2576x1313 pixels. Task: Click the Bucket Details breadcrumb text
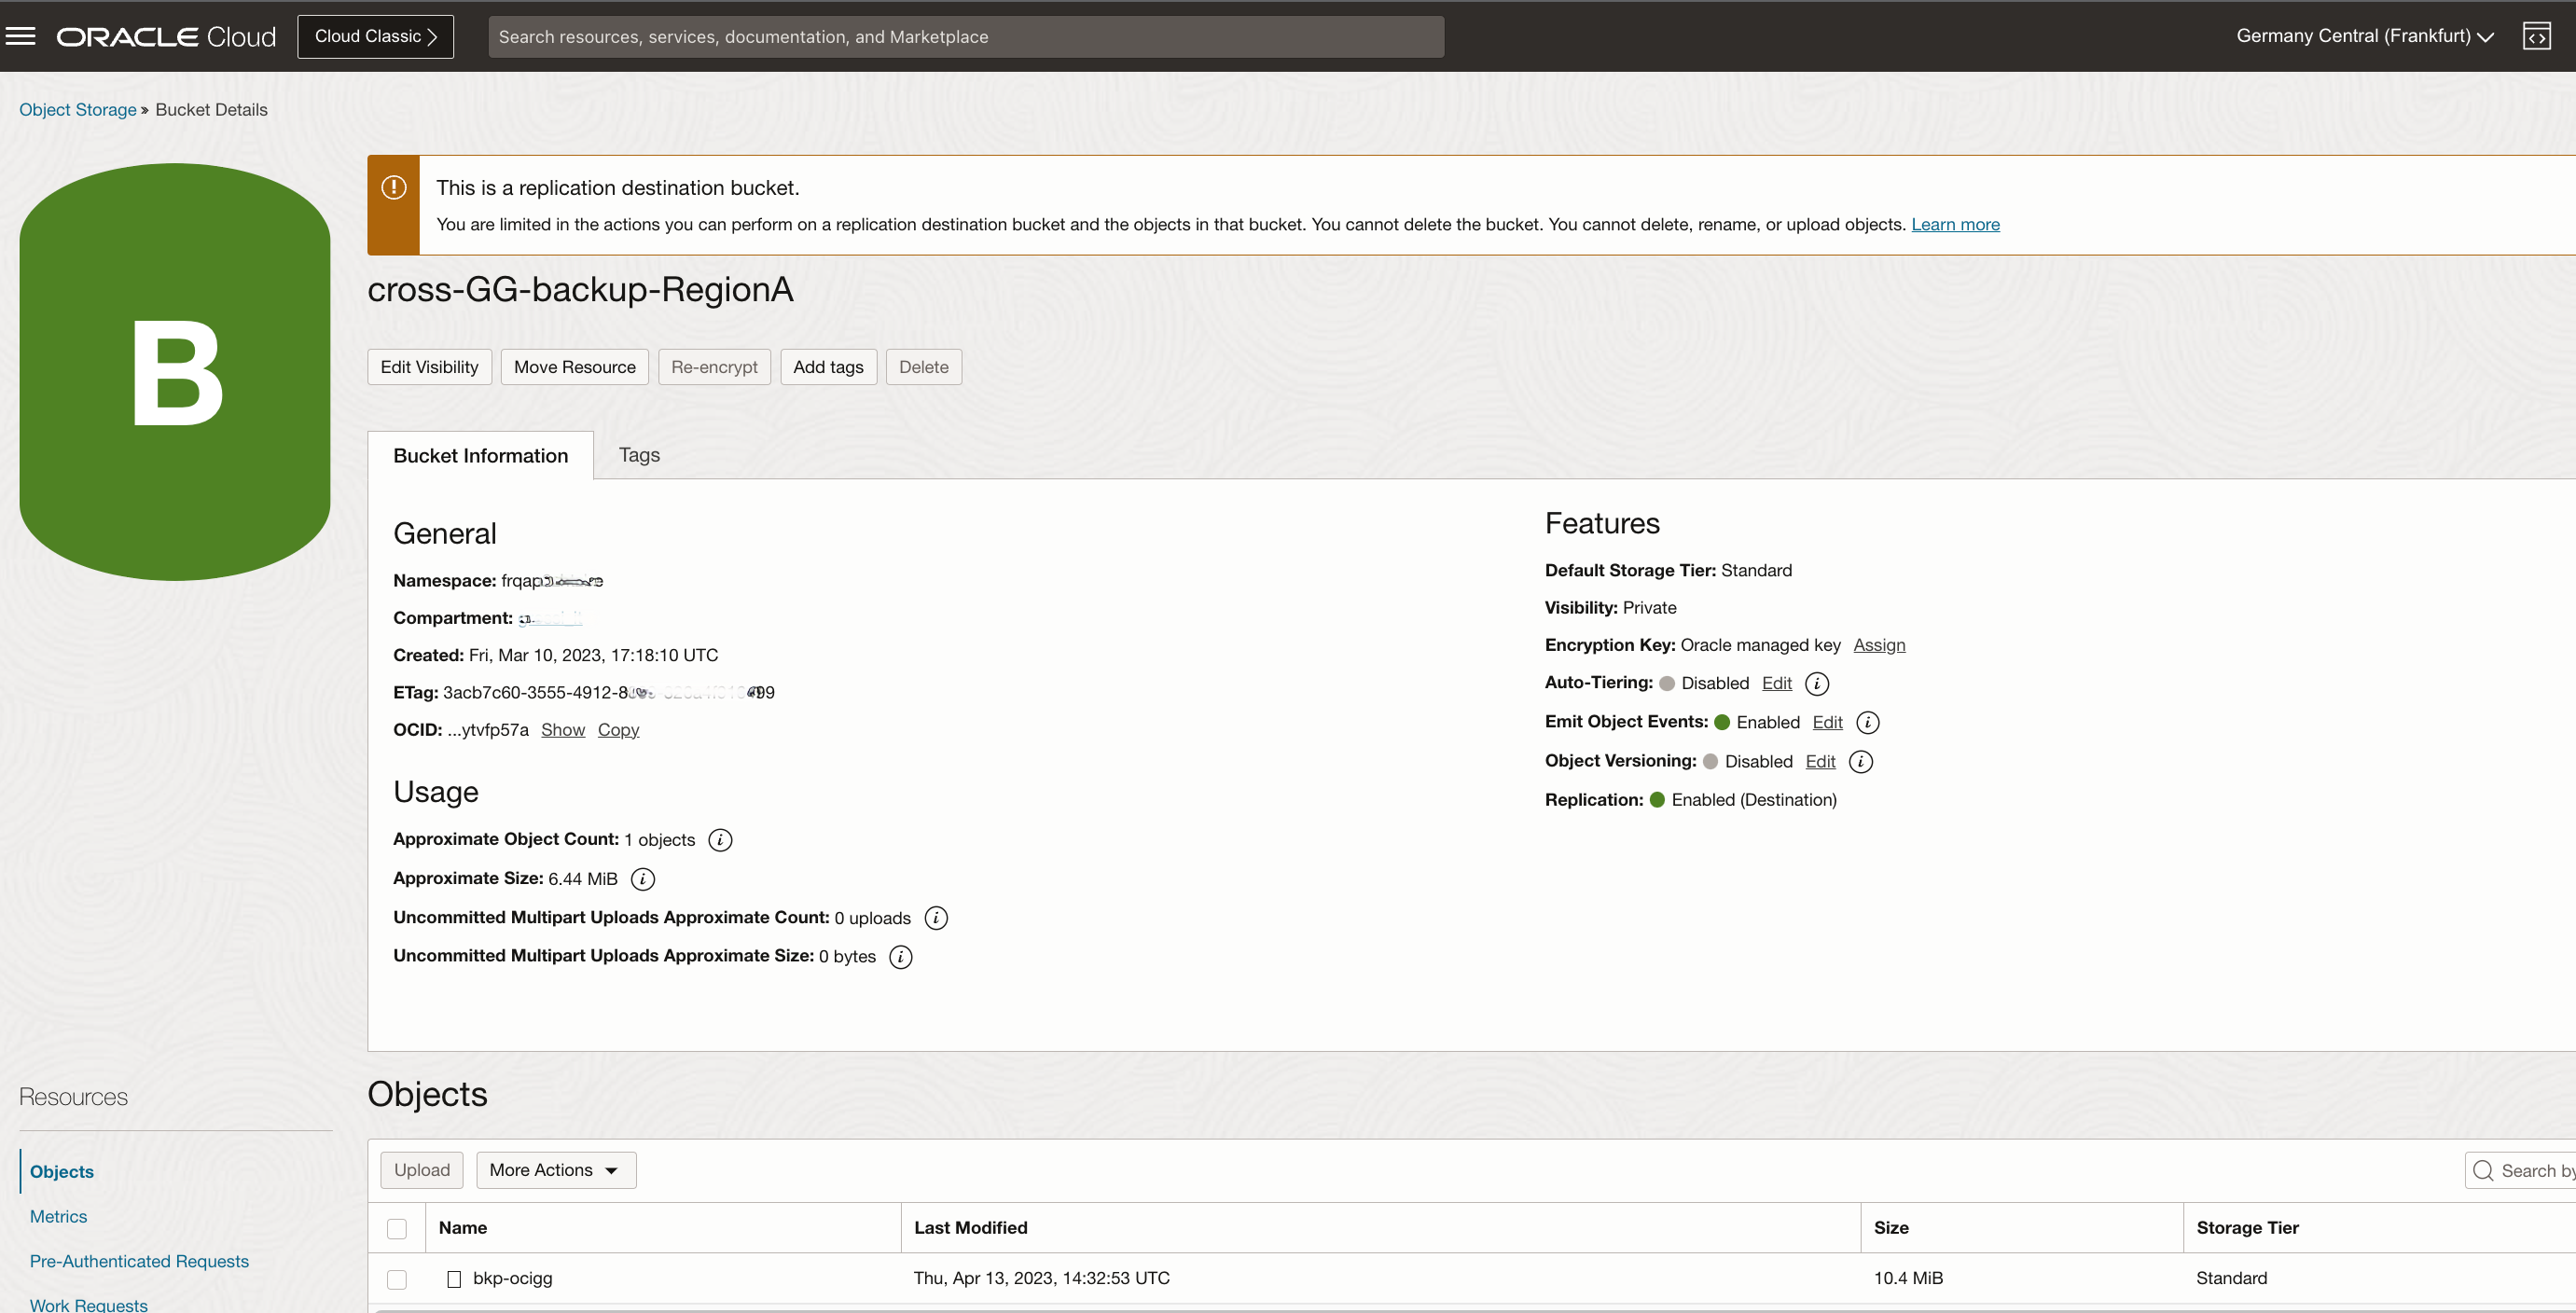click(x=211, y=109)
